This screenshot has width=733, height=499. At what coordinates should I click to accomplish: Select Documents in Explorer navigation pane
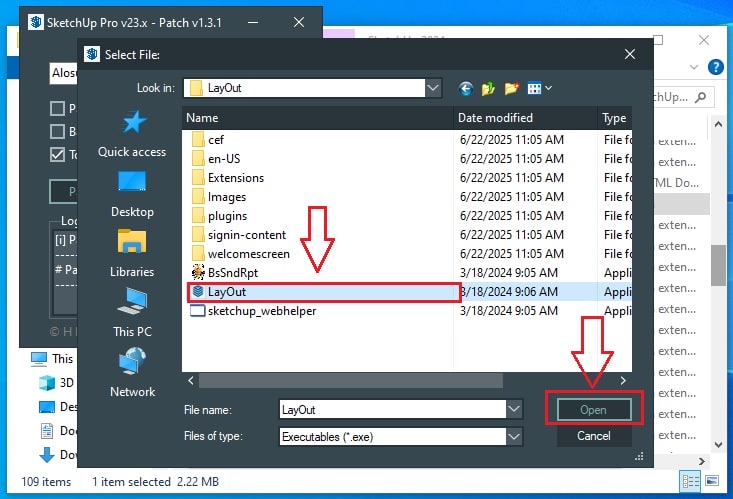click(58, 431)
